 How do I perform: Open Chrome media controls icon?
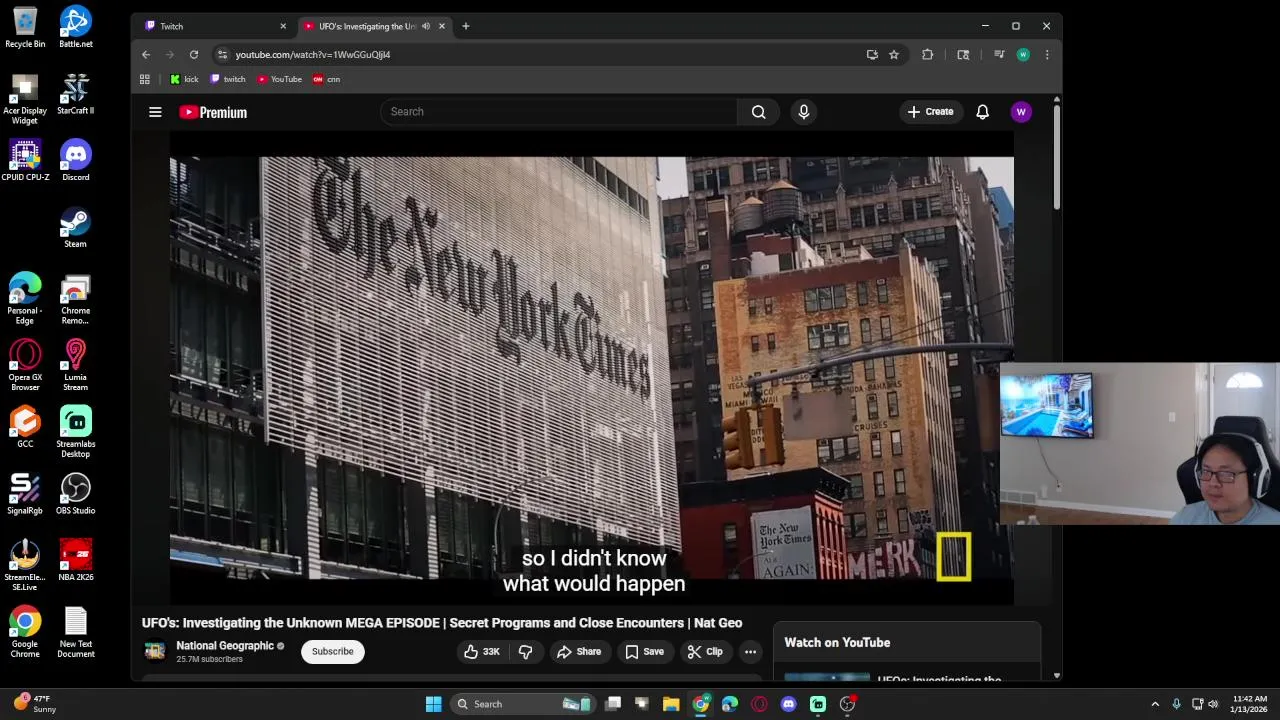point(998,55)
